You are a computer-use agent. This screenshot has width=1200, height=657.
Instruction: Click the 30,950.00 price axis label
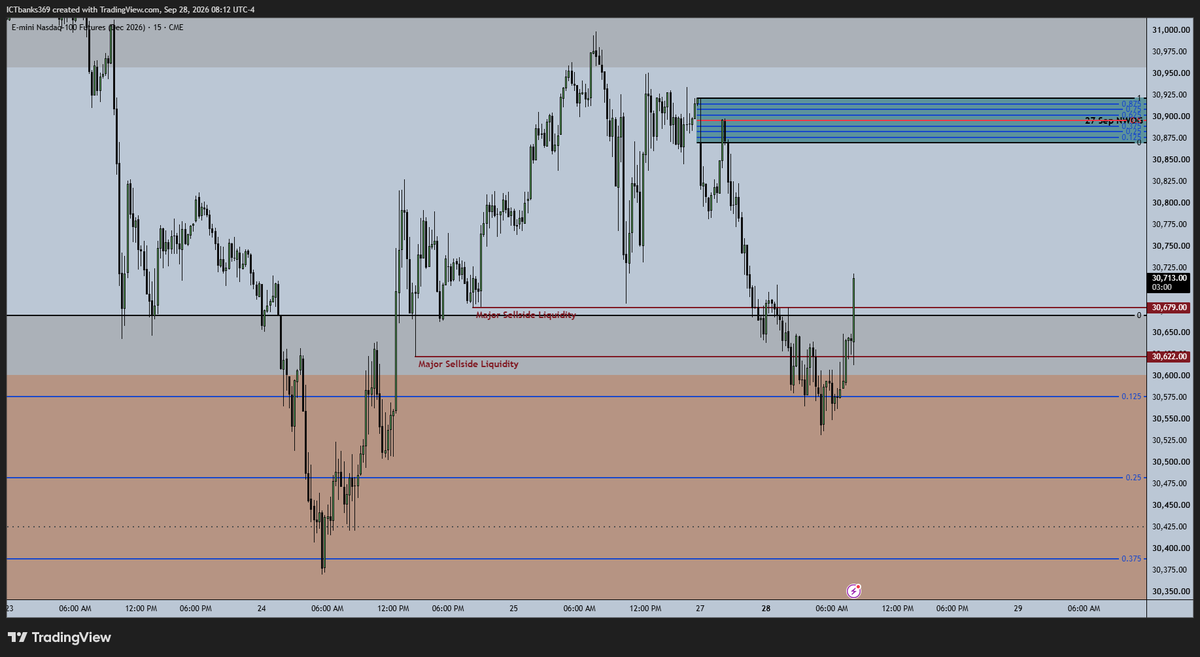click(1171, 73)
